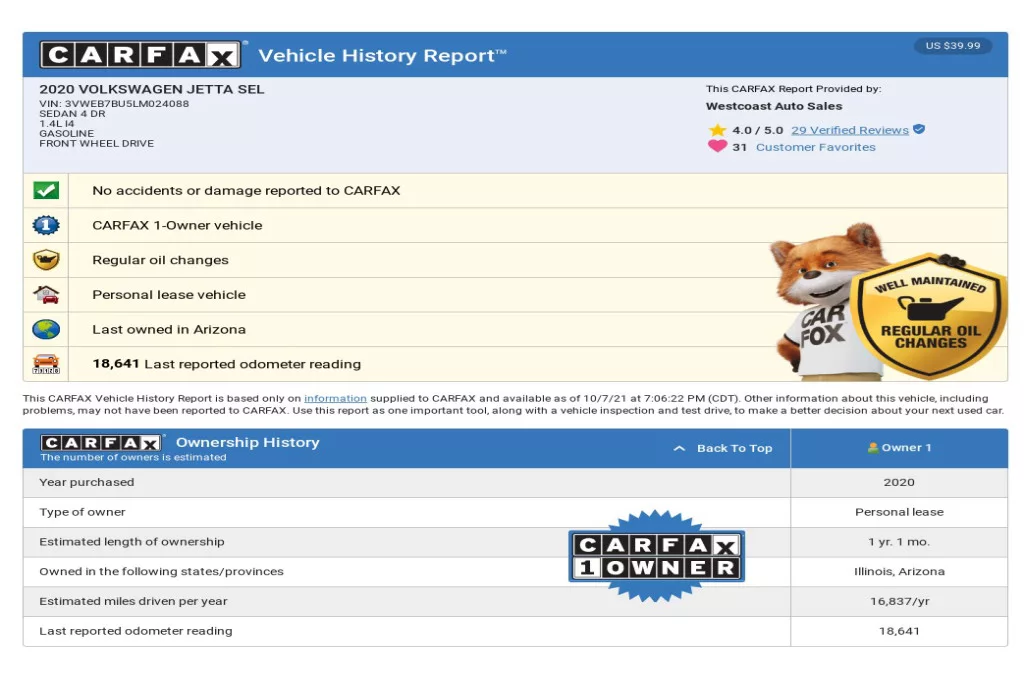Click the personal lease house icon
Viewport: 1024px width, 680px height.
pyautogui.click(x=46, y=295)
